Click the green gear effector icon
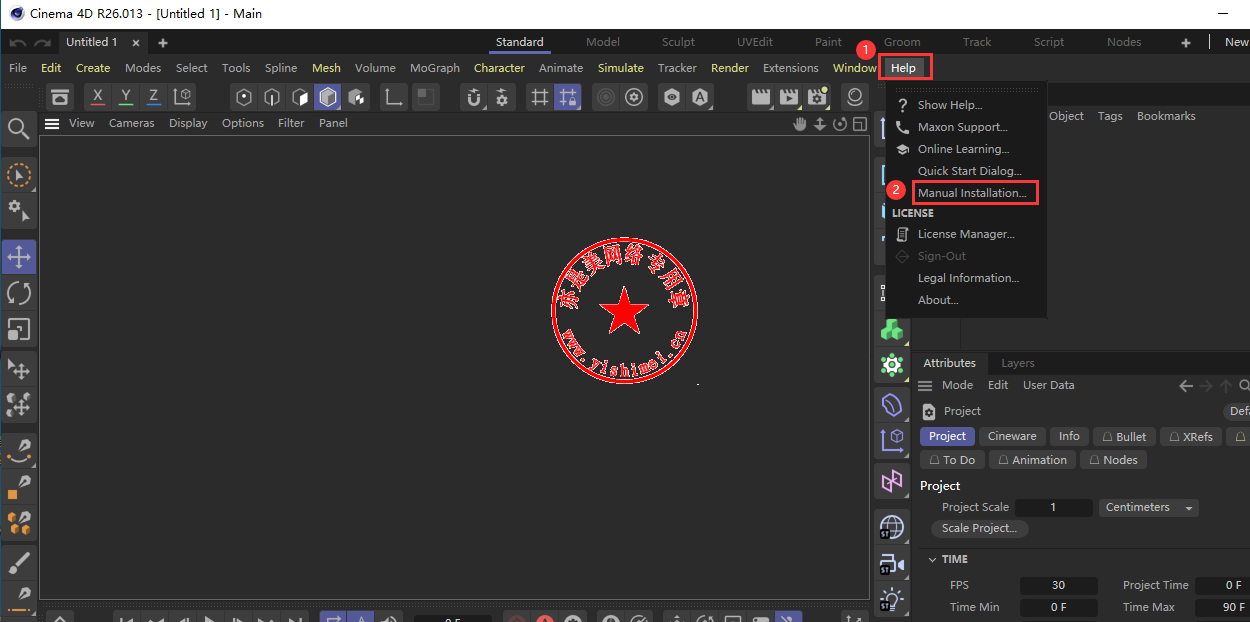The height and width of the screenshot is (622, 1250). 892,365
